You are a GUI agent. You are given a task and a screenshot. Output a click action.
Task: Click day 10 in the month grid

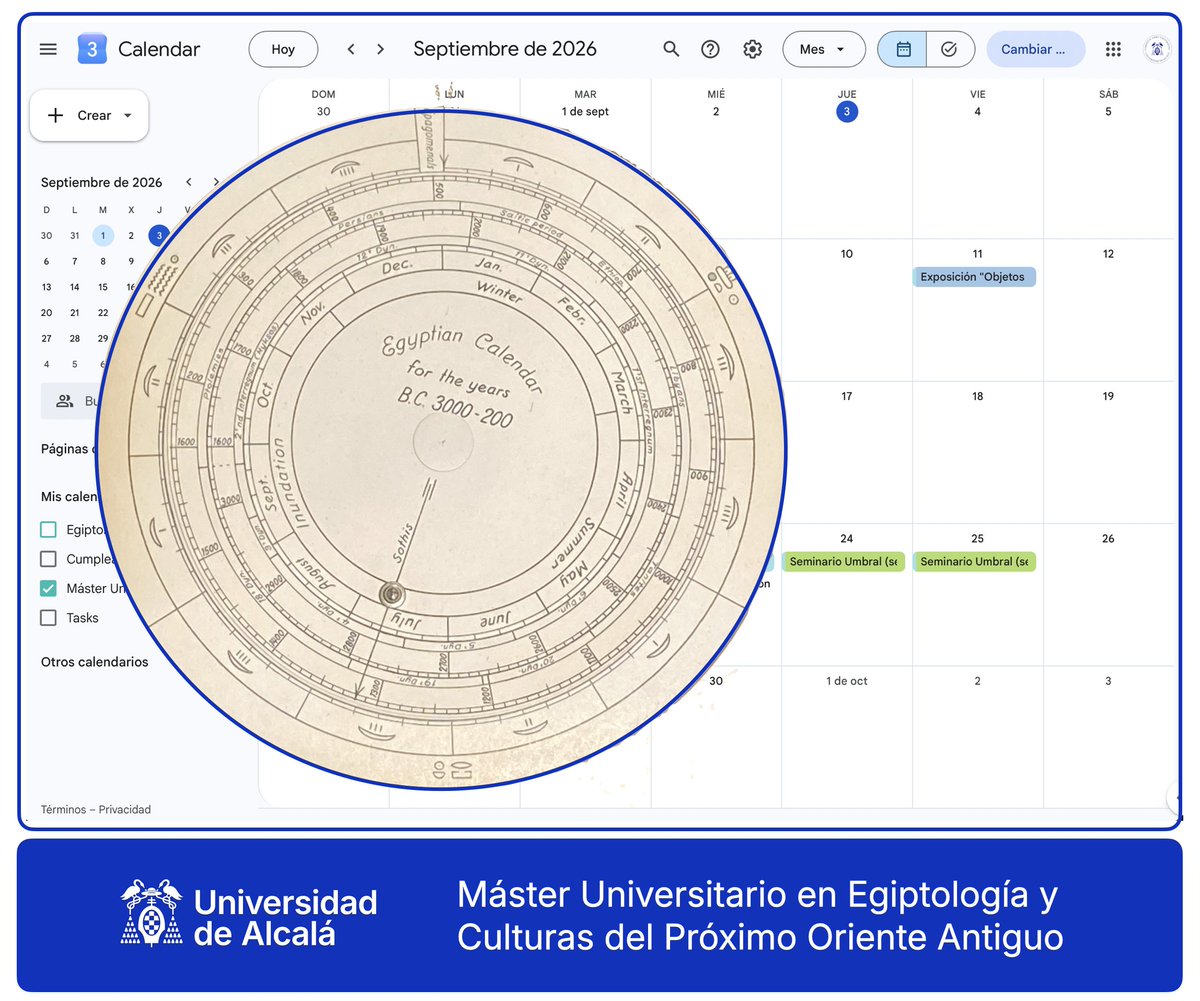click(x=847, y=254)
